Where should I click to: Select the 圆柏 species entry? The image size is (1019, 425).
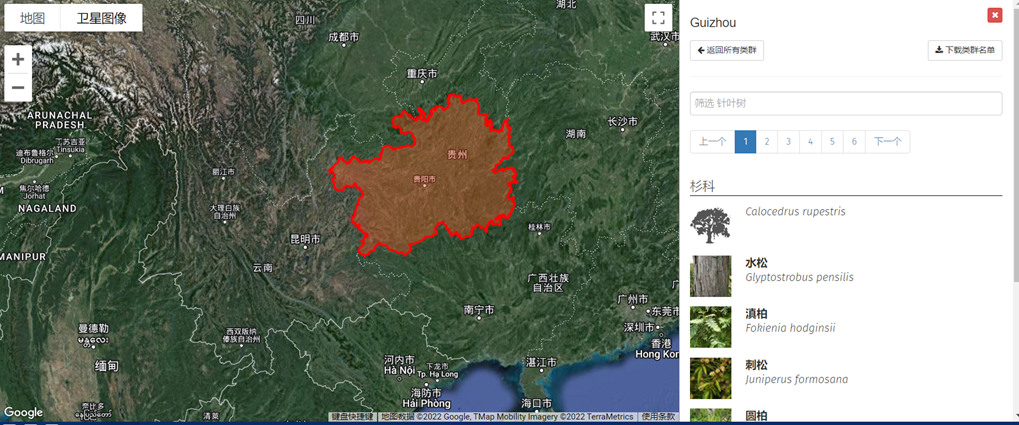click(x=756, y=415)
